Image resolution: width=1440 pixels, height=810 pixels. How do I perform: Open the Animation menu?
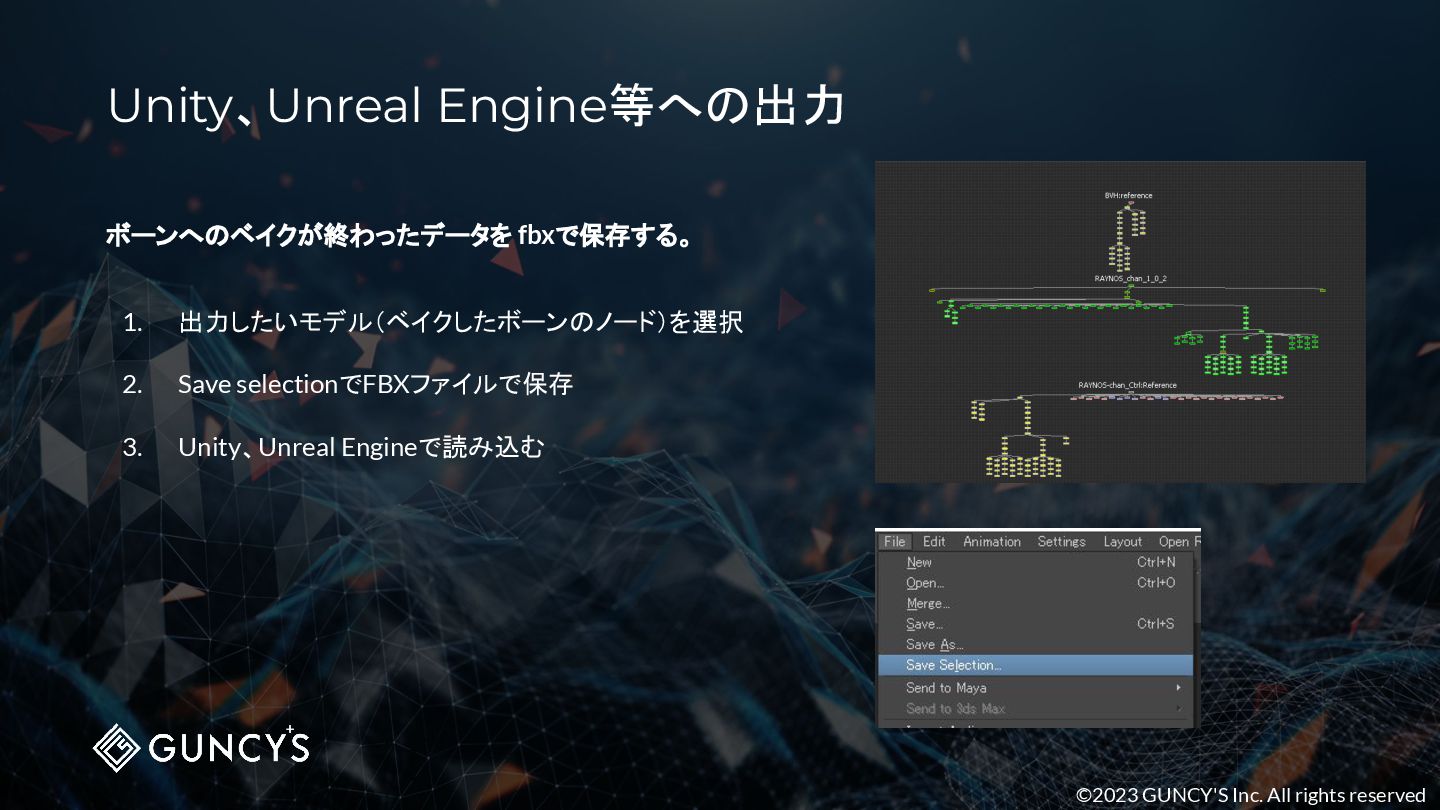[x=992, y=542]
